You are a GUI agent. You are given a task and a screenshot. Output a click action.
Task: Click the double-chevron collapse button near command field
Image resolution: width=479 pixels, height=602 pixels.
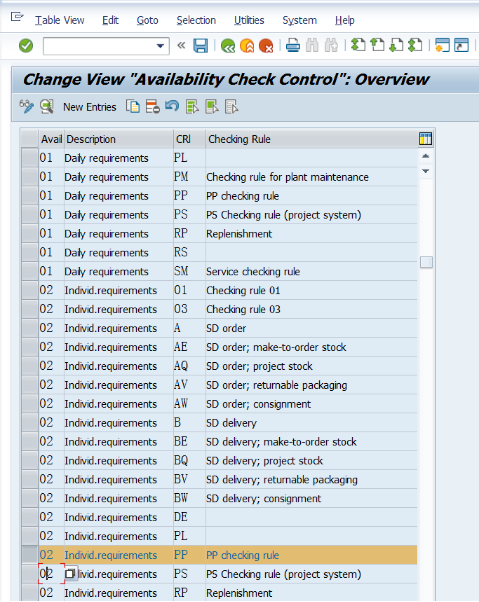coord(181,46)
